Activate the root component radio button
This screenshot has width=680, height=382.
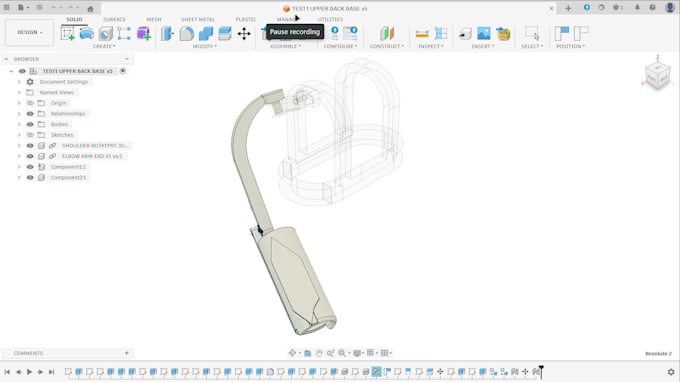pos(123,71)
